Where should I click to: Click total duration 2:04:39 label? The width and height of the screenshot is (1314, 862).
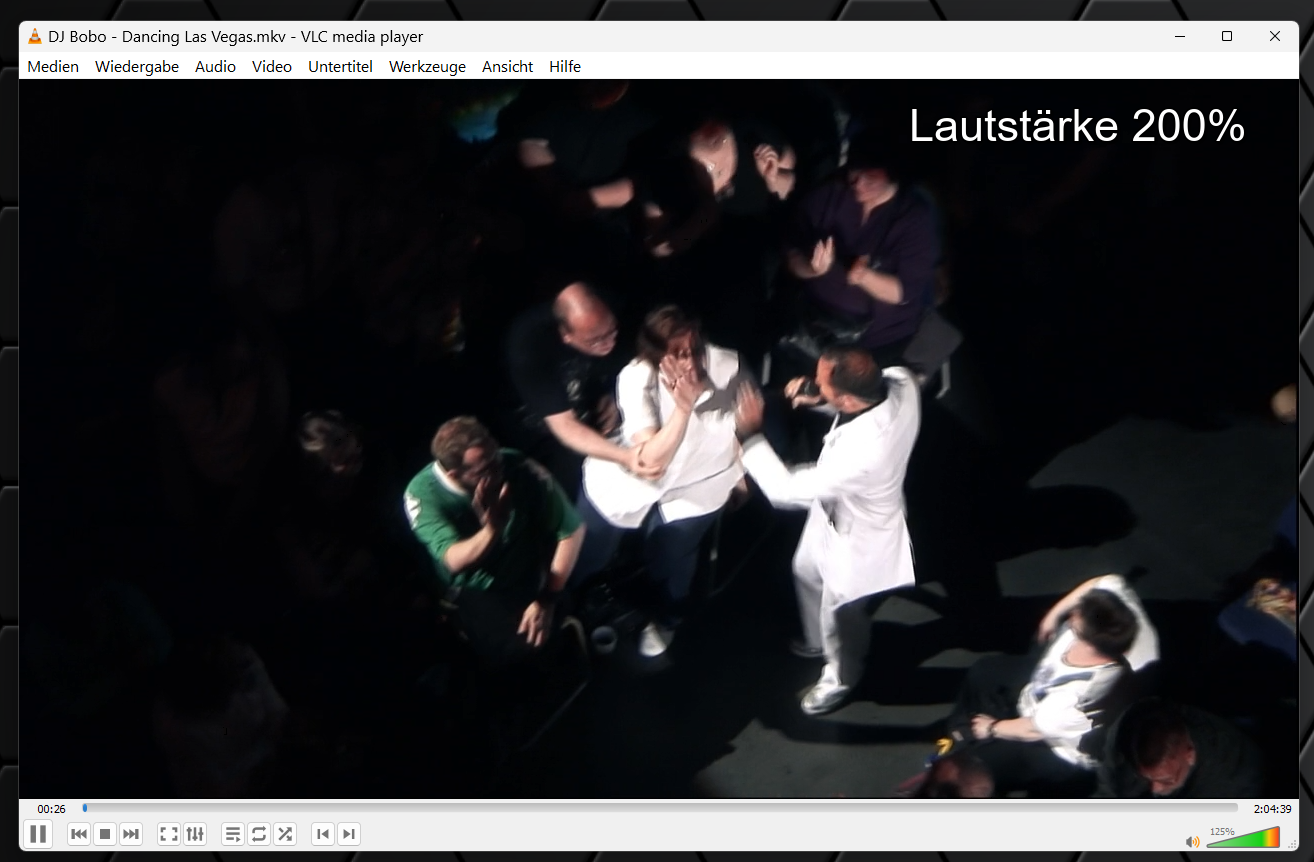pyautogui.click(x=1272, y=809)
